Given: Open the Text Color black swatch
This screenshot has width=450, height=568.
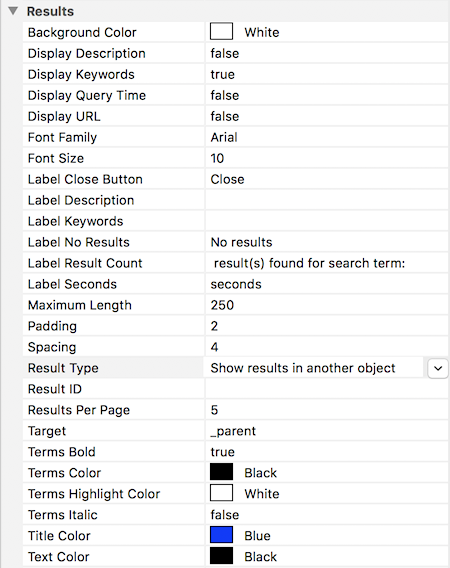Looking at the screenshot, I should click(221, 556).
